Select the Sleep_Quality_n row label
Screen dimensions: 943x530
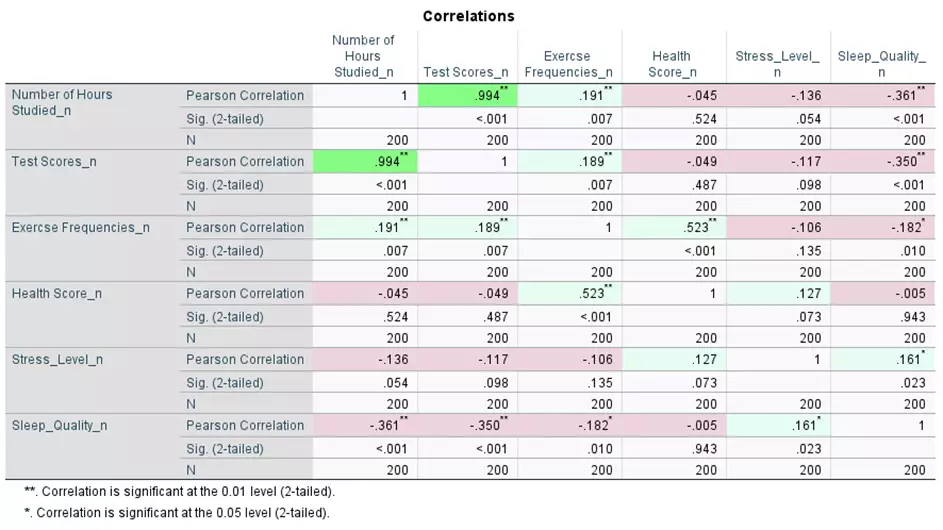pyautogui.click(x=58, y=425)
